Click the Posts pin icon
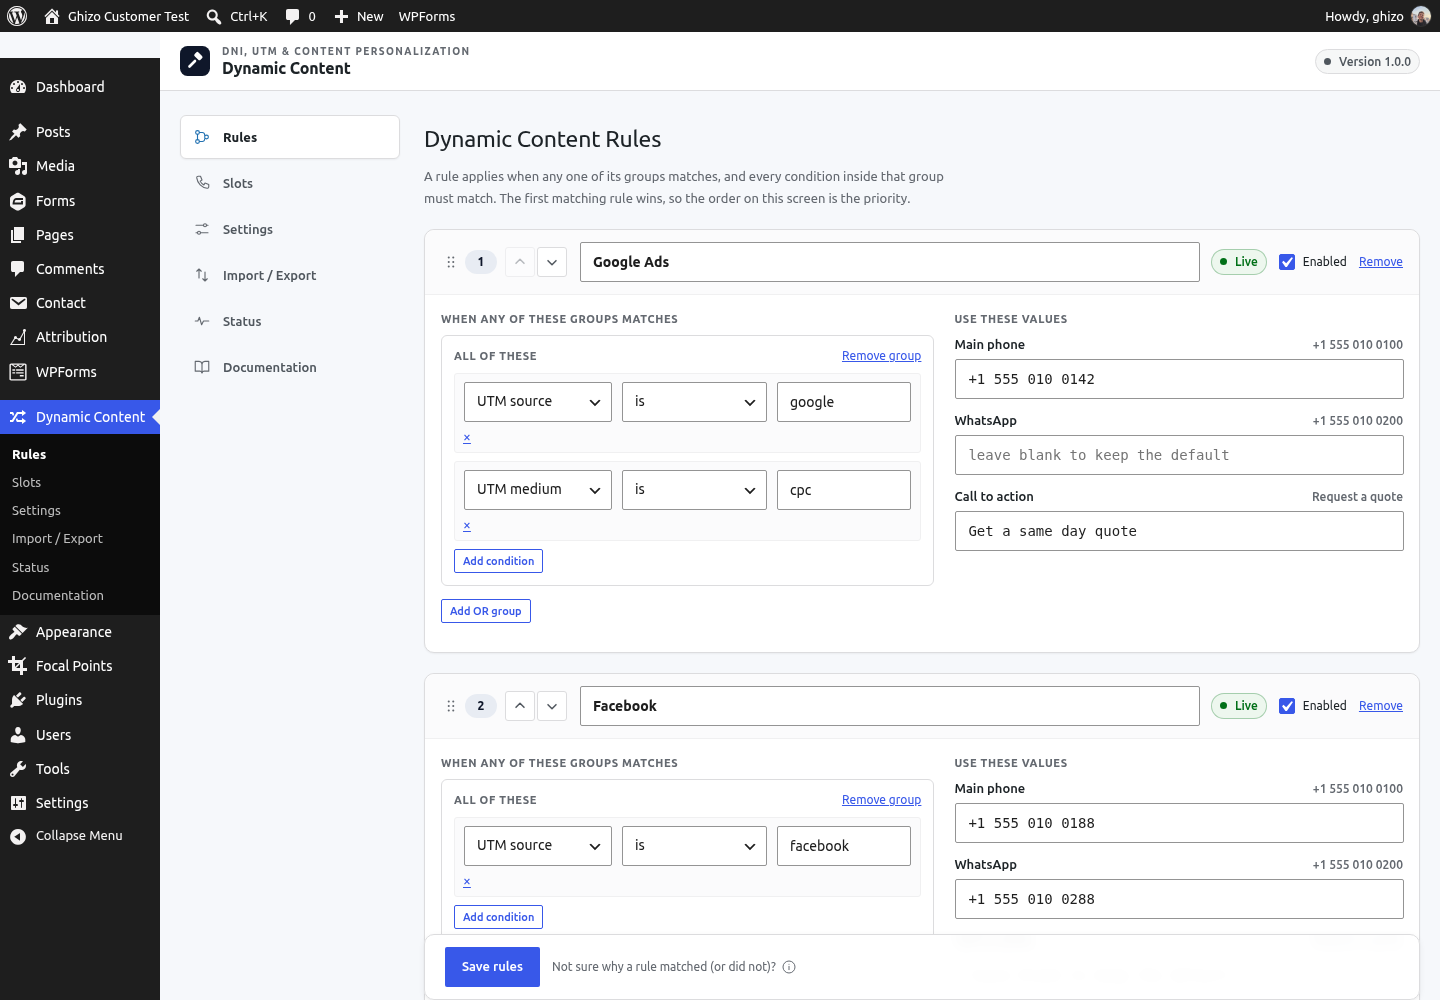This screenshot has height=1000, width=1440. point(18,132)
